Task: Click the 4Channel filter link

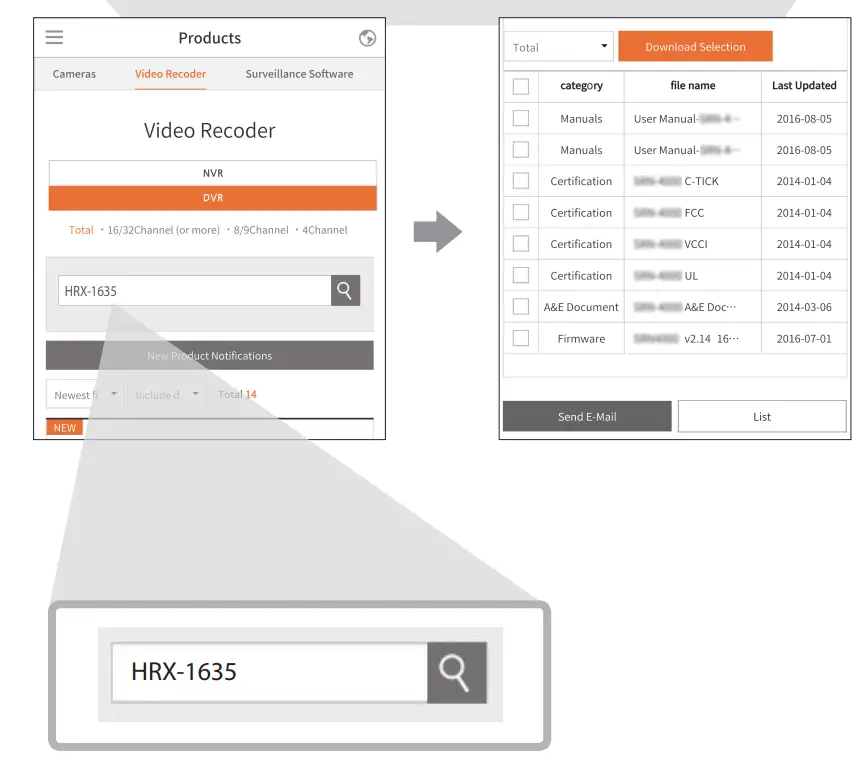Action: click(325, 229)
